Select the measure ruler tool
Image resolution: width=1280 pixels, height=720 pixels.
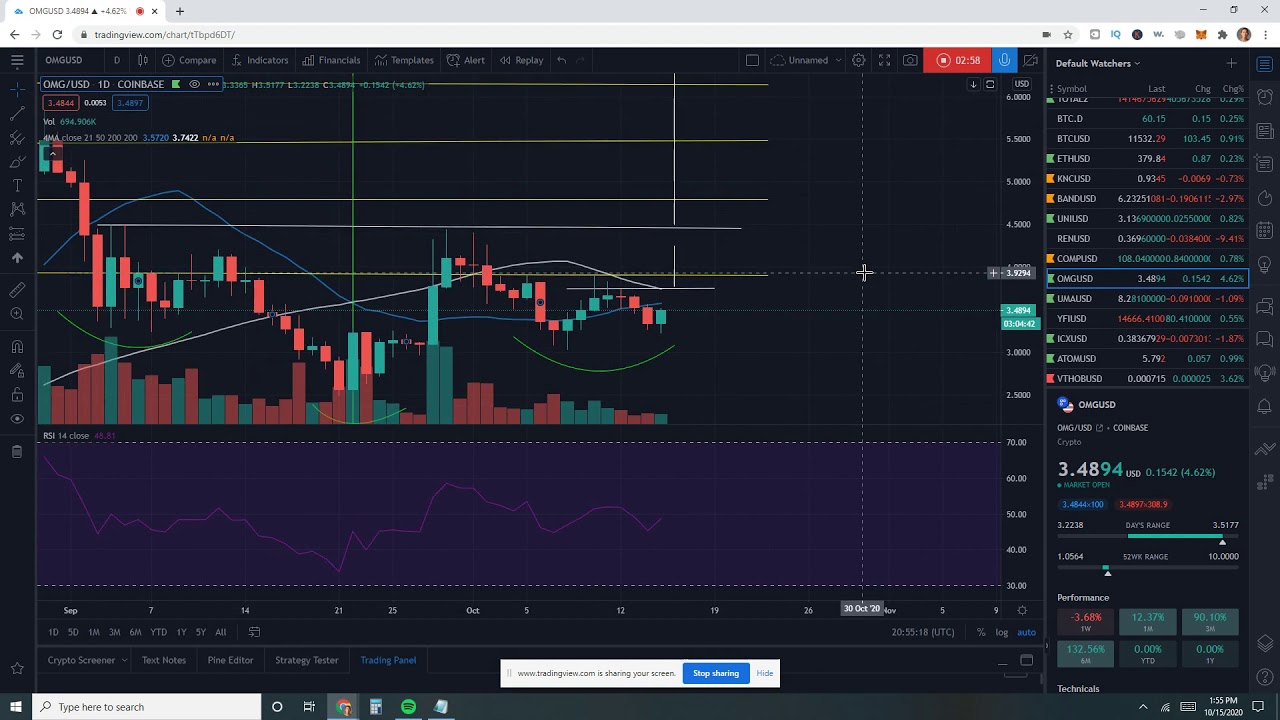(x=17, y=290)
